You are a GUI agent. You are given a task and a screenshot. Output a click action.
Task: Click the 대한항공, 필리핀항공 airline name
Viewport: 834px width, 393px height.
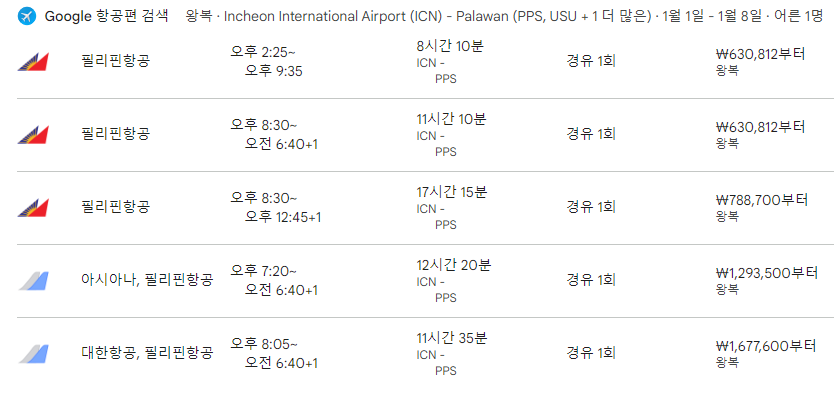[147, 352]
